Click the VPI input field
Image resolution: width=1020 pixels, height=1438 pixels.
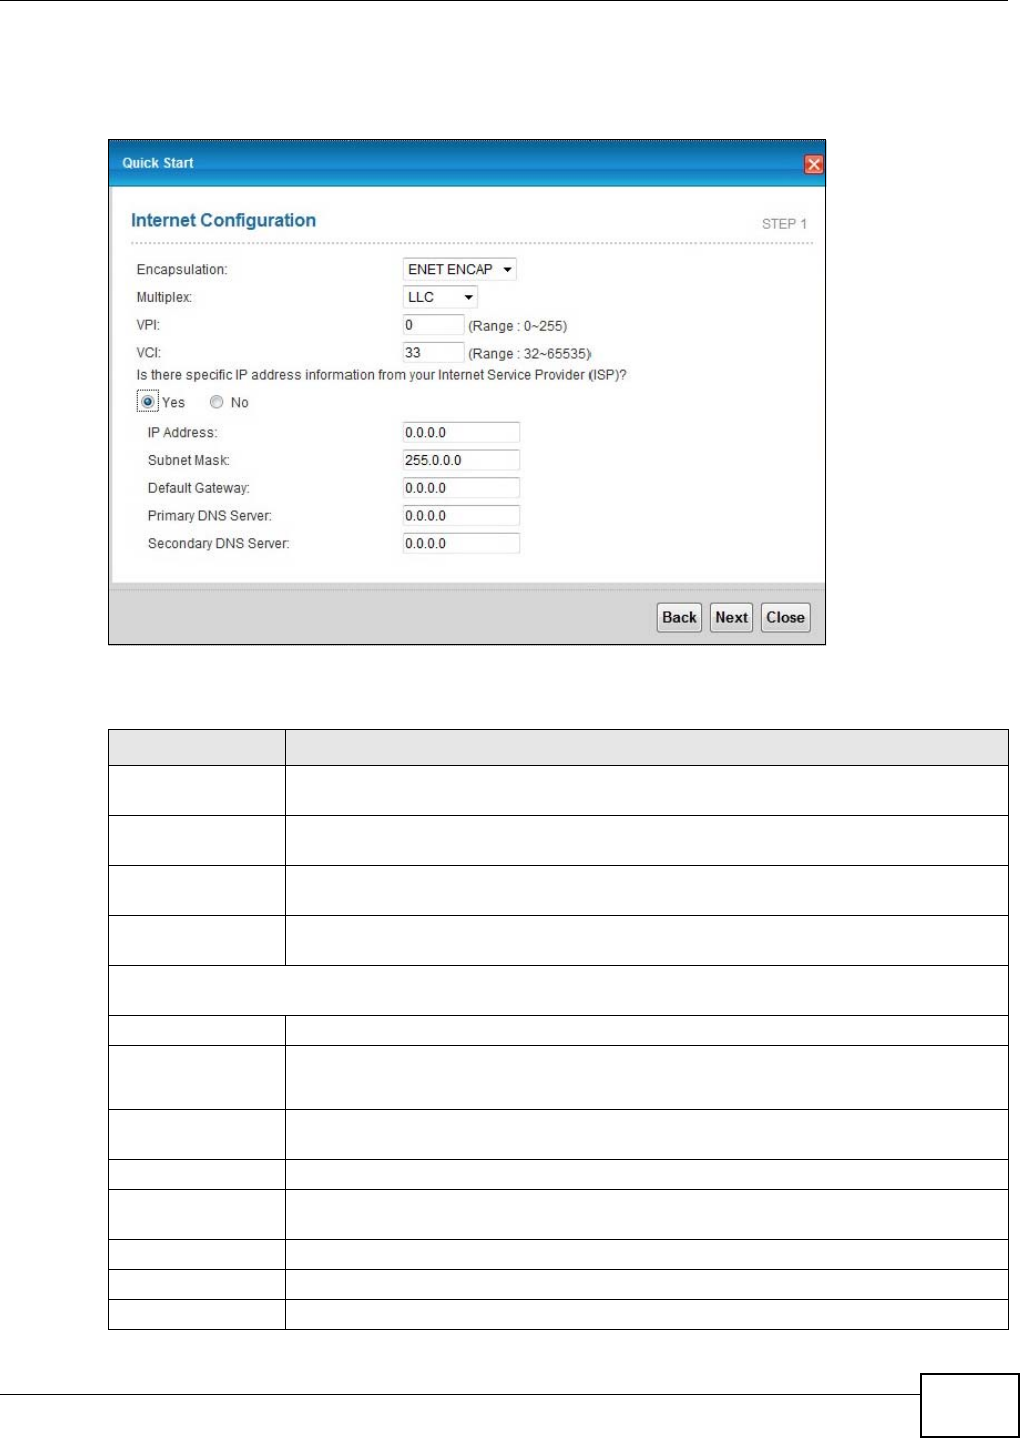(433, 325)
